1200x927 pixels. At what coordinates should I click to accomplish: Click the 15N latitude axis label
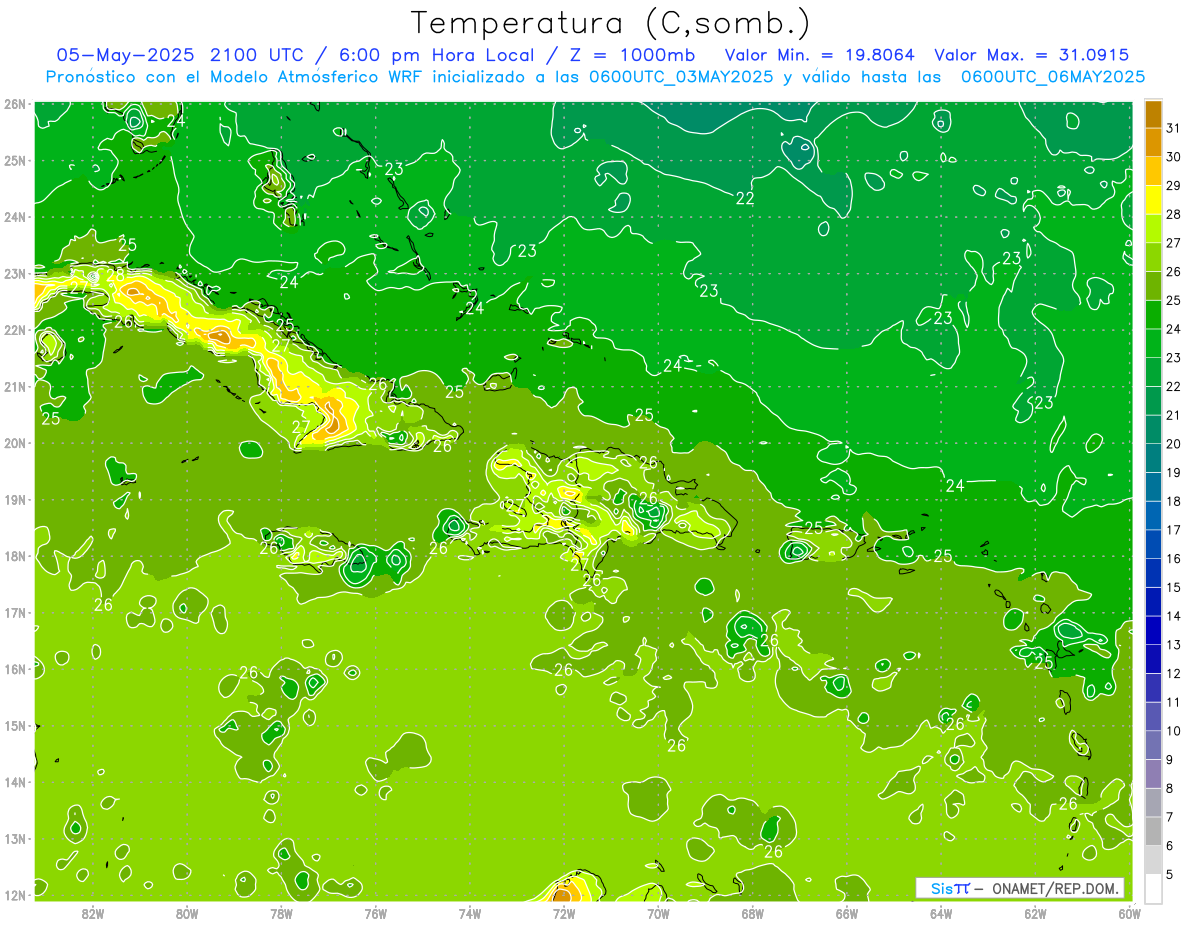point(14,725)
